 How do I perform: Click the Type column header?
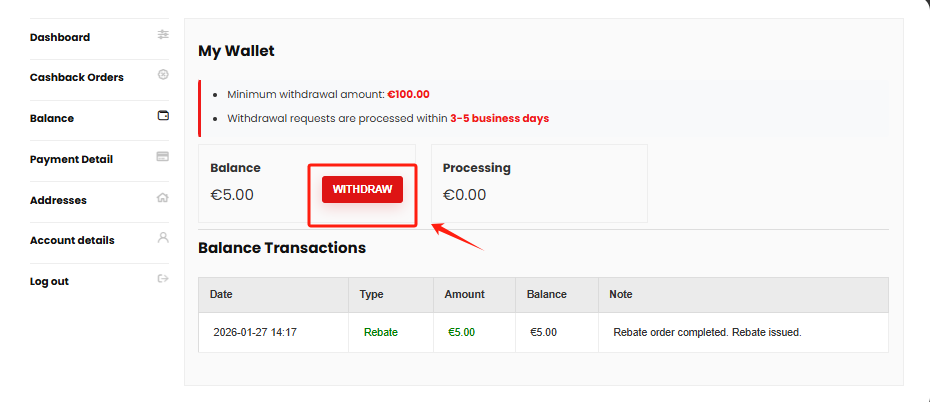pyautogui.click(x=371, y=295)
